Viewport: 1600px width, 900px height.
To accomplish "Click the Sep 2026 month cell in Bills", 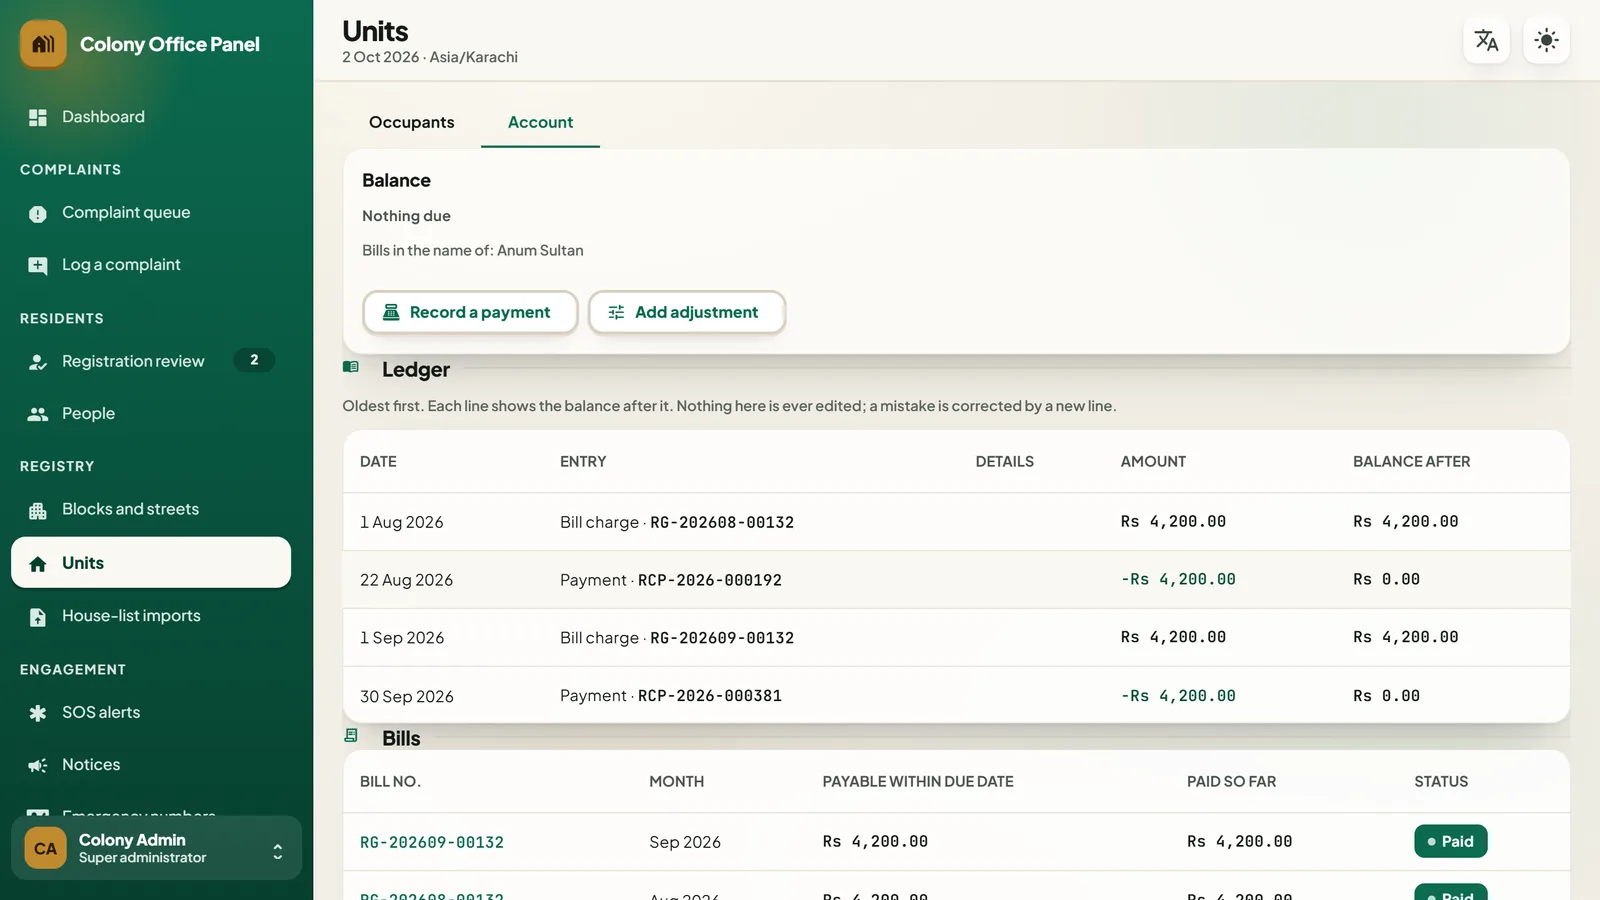I will coord(685,842).
